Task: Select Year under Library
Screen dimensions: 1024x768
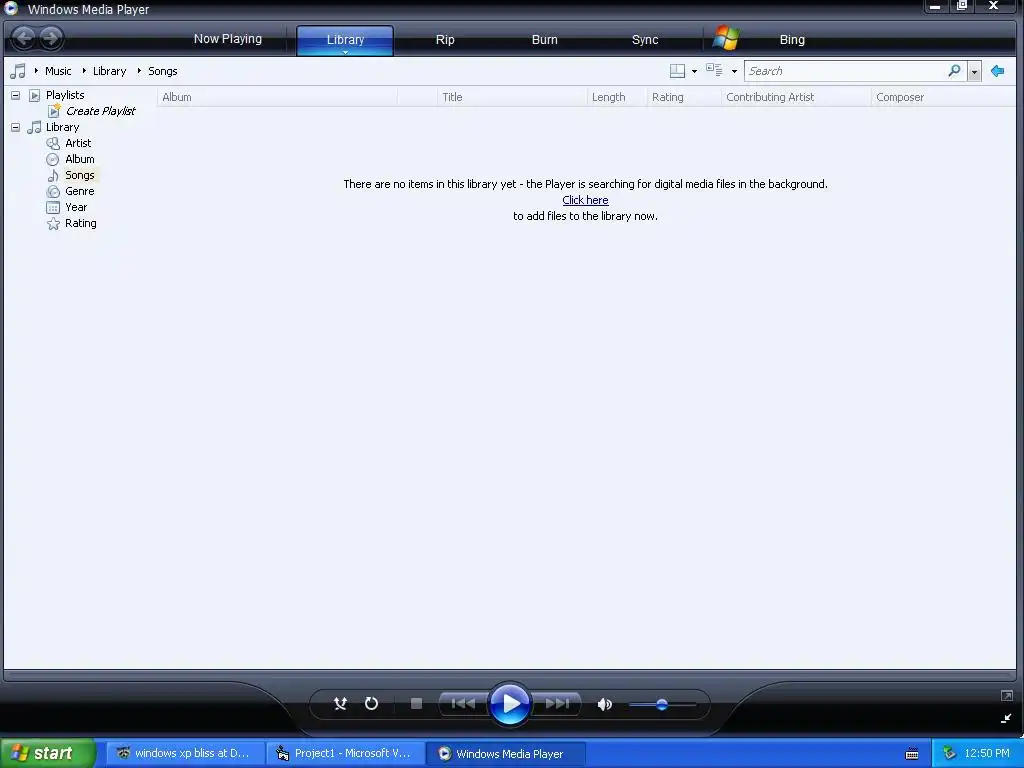Action: (76, 207)
